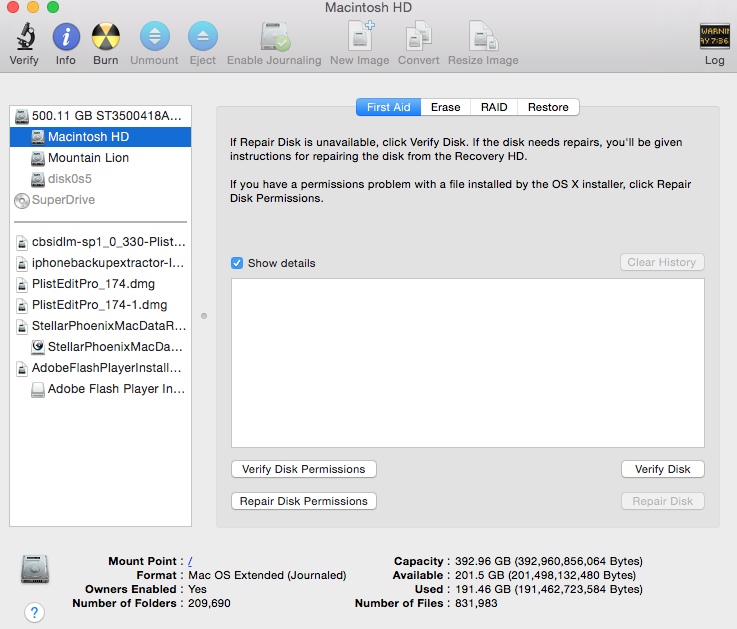Click the Number of Folders value 209,690
This screenshot has height=629, width=737.
click(209, 603)
